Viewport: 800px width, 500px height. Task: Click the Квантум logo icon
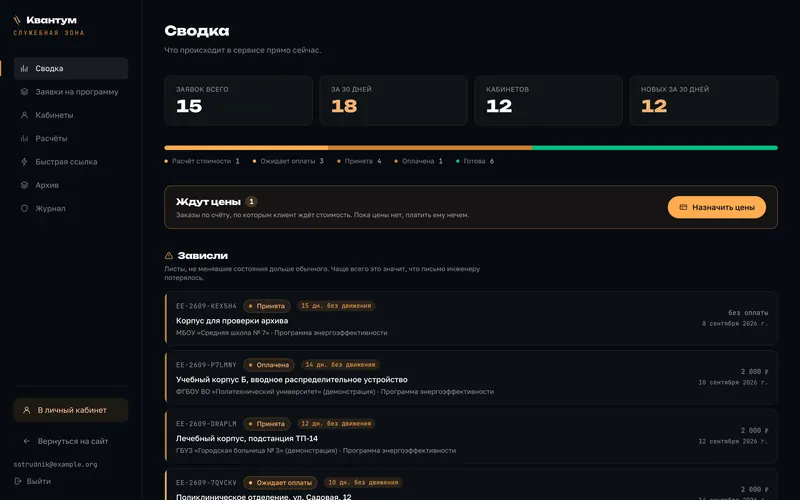point(17,20)
